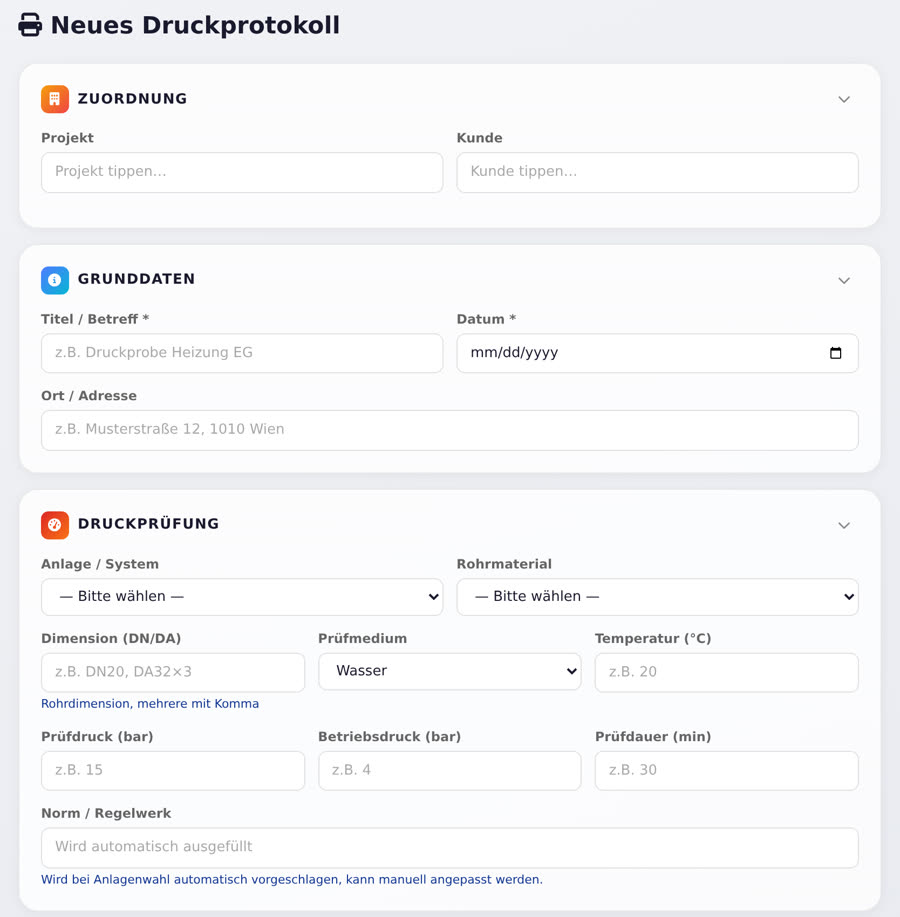Click the 'Neues Druckprotokoll' page title

[195, 26]
